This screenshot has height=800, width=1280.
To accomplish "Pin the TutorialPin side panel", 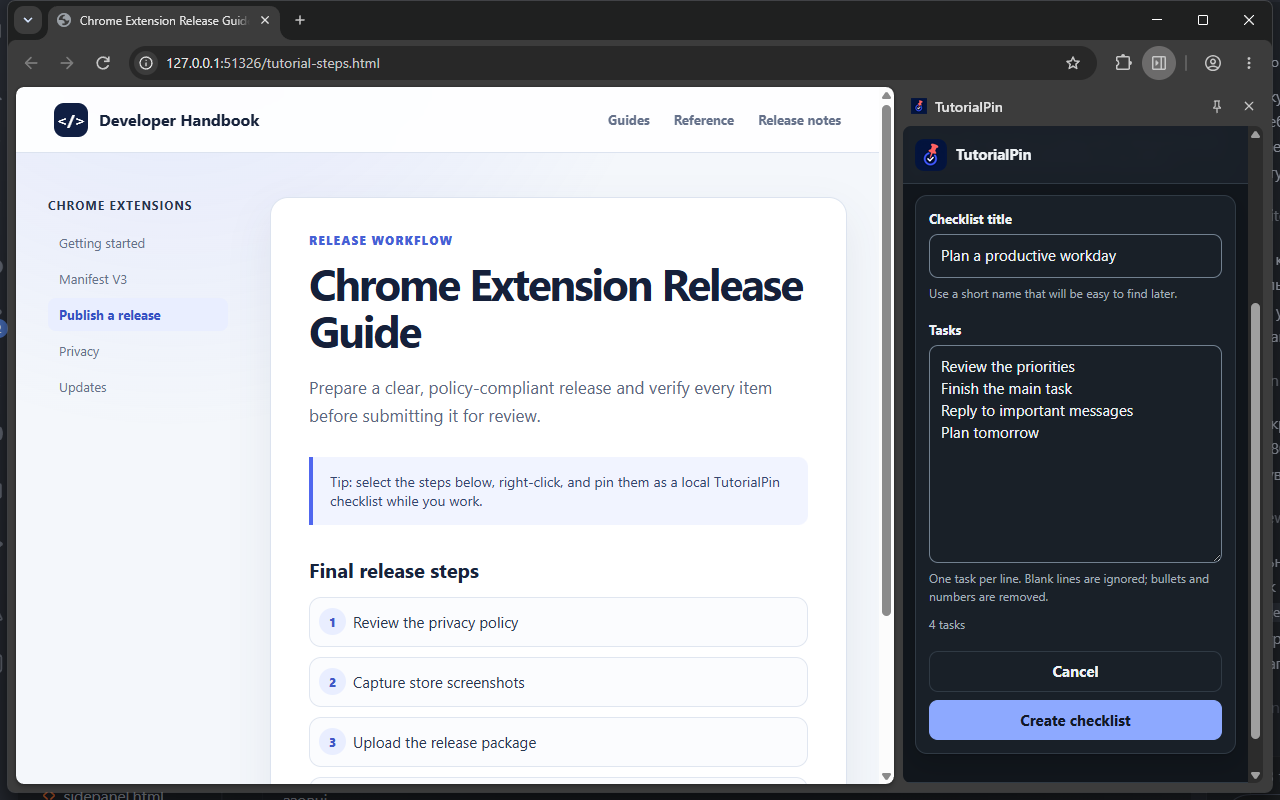I will coord(1217,106).
